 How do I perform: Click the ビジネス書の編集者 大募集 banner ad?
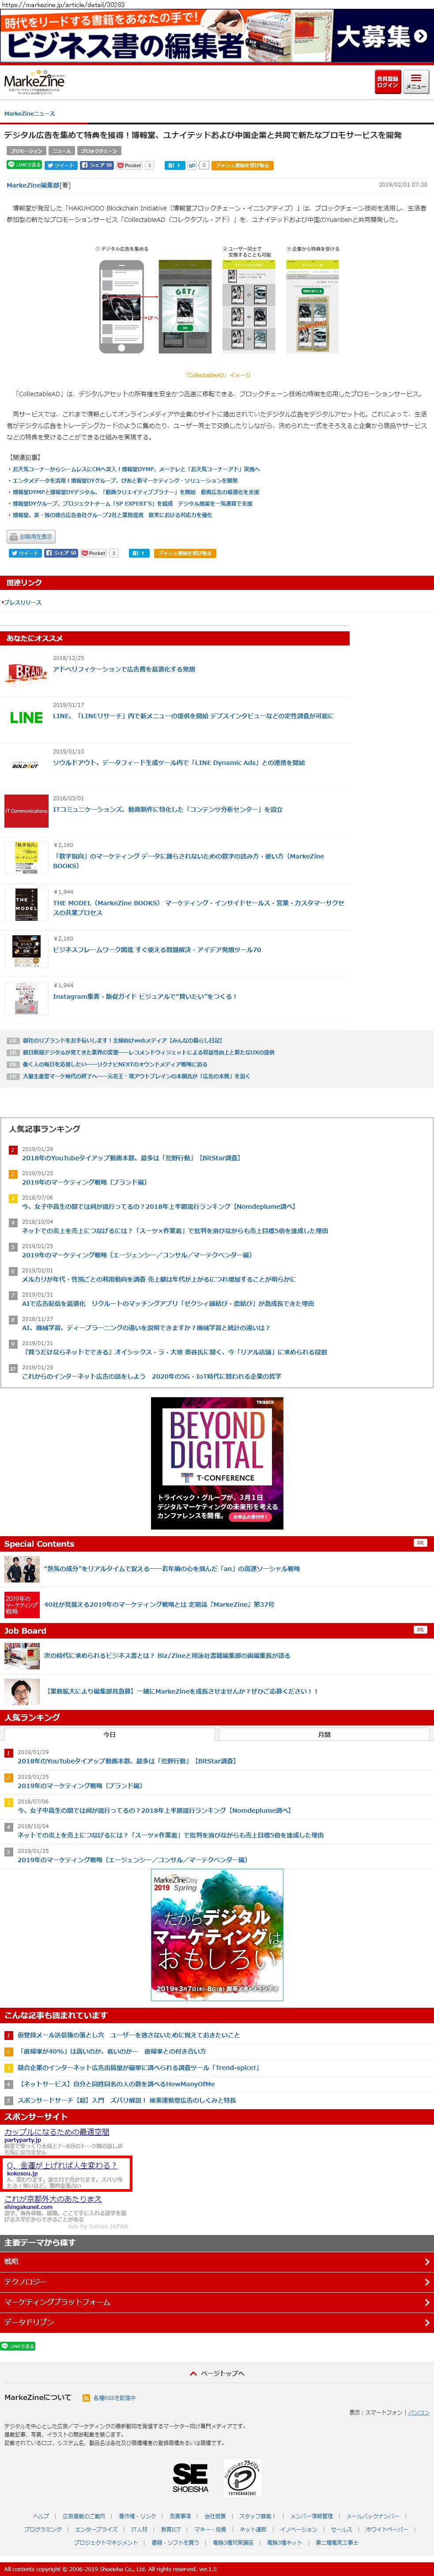point(217,37)
